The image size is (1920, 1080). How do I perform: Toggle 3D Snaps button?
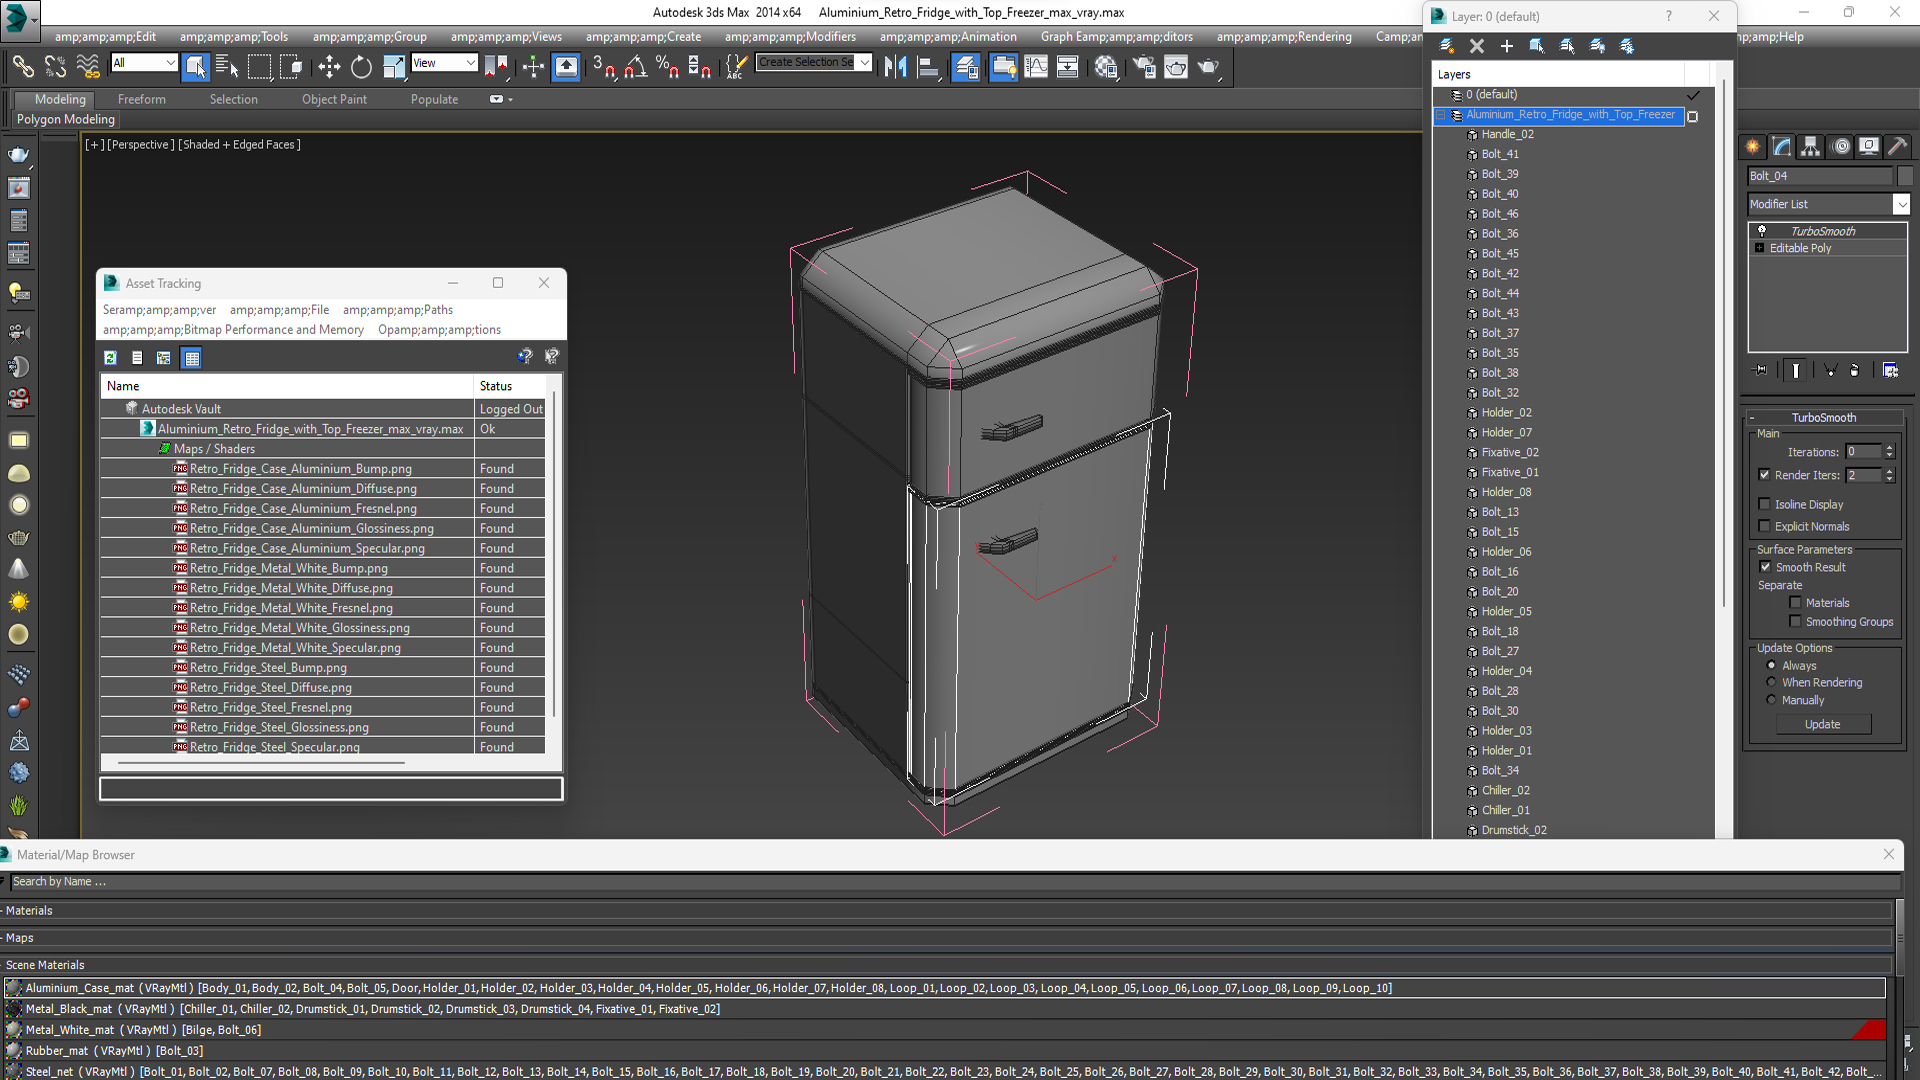point(603,67)
